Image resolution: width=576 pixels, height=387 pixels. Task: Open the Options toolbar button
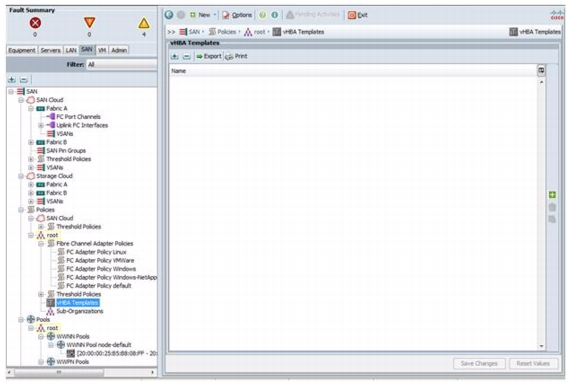click(237, 15)
